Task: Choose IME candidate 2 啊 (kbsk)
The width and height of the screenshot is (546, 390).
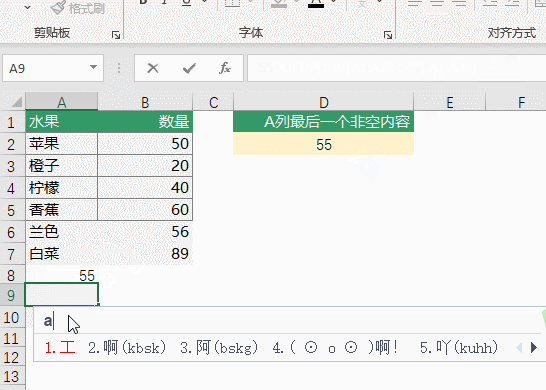Action: [127, 348]
